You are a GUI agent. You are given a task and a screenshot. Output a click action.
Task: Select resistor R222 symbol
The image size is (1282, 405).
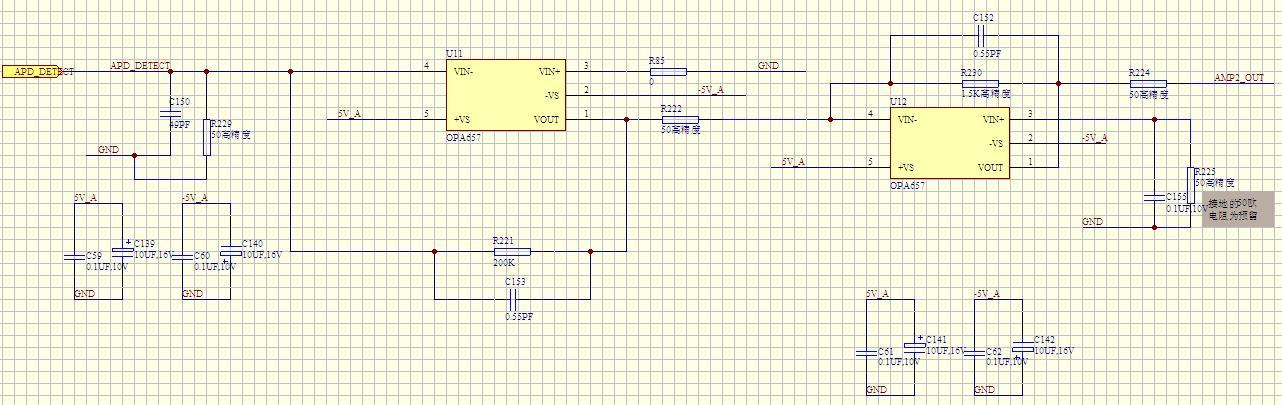(680, 120)
